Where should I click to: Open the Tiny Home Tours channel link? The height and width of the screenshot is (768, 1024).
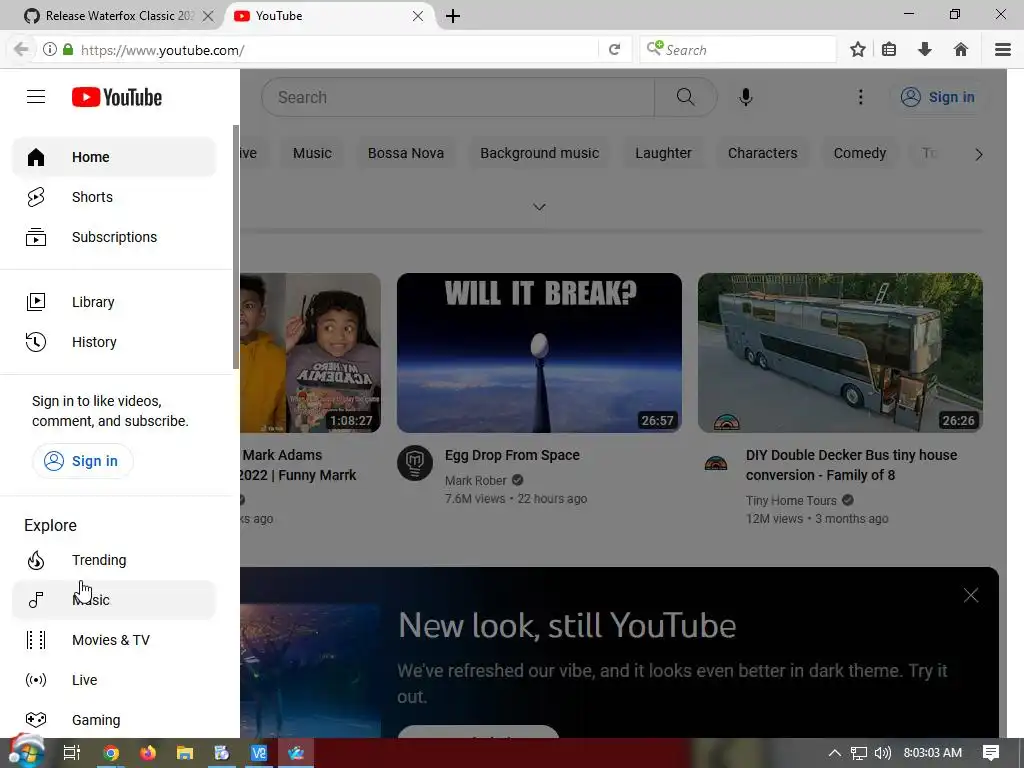[791, 500]
